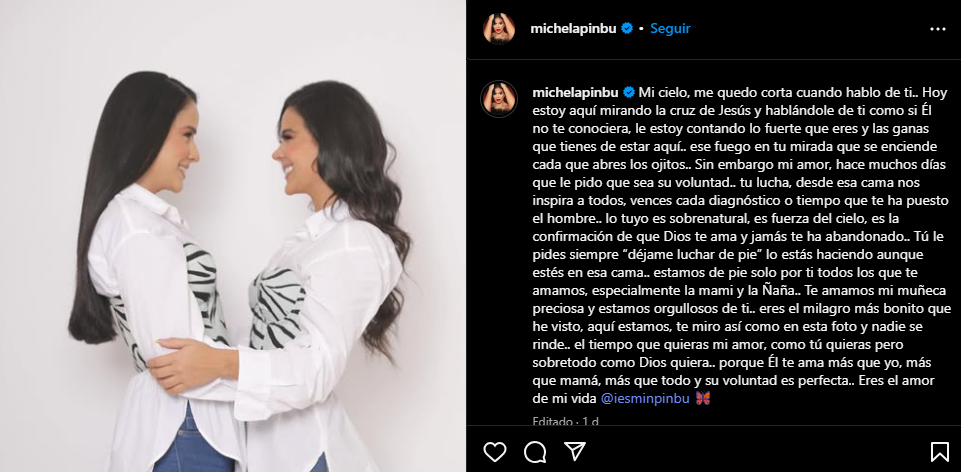
Task: Click the 'Editado · 1 d' timestamp
Action: tap(565, 421)
